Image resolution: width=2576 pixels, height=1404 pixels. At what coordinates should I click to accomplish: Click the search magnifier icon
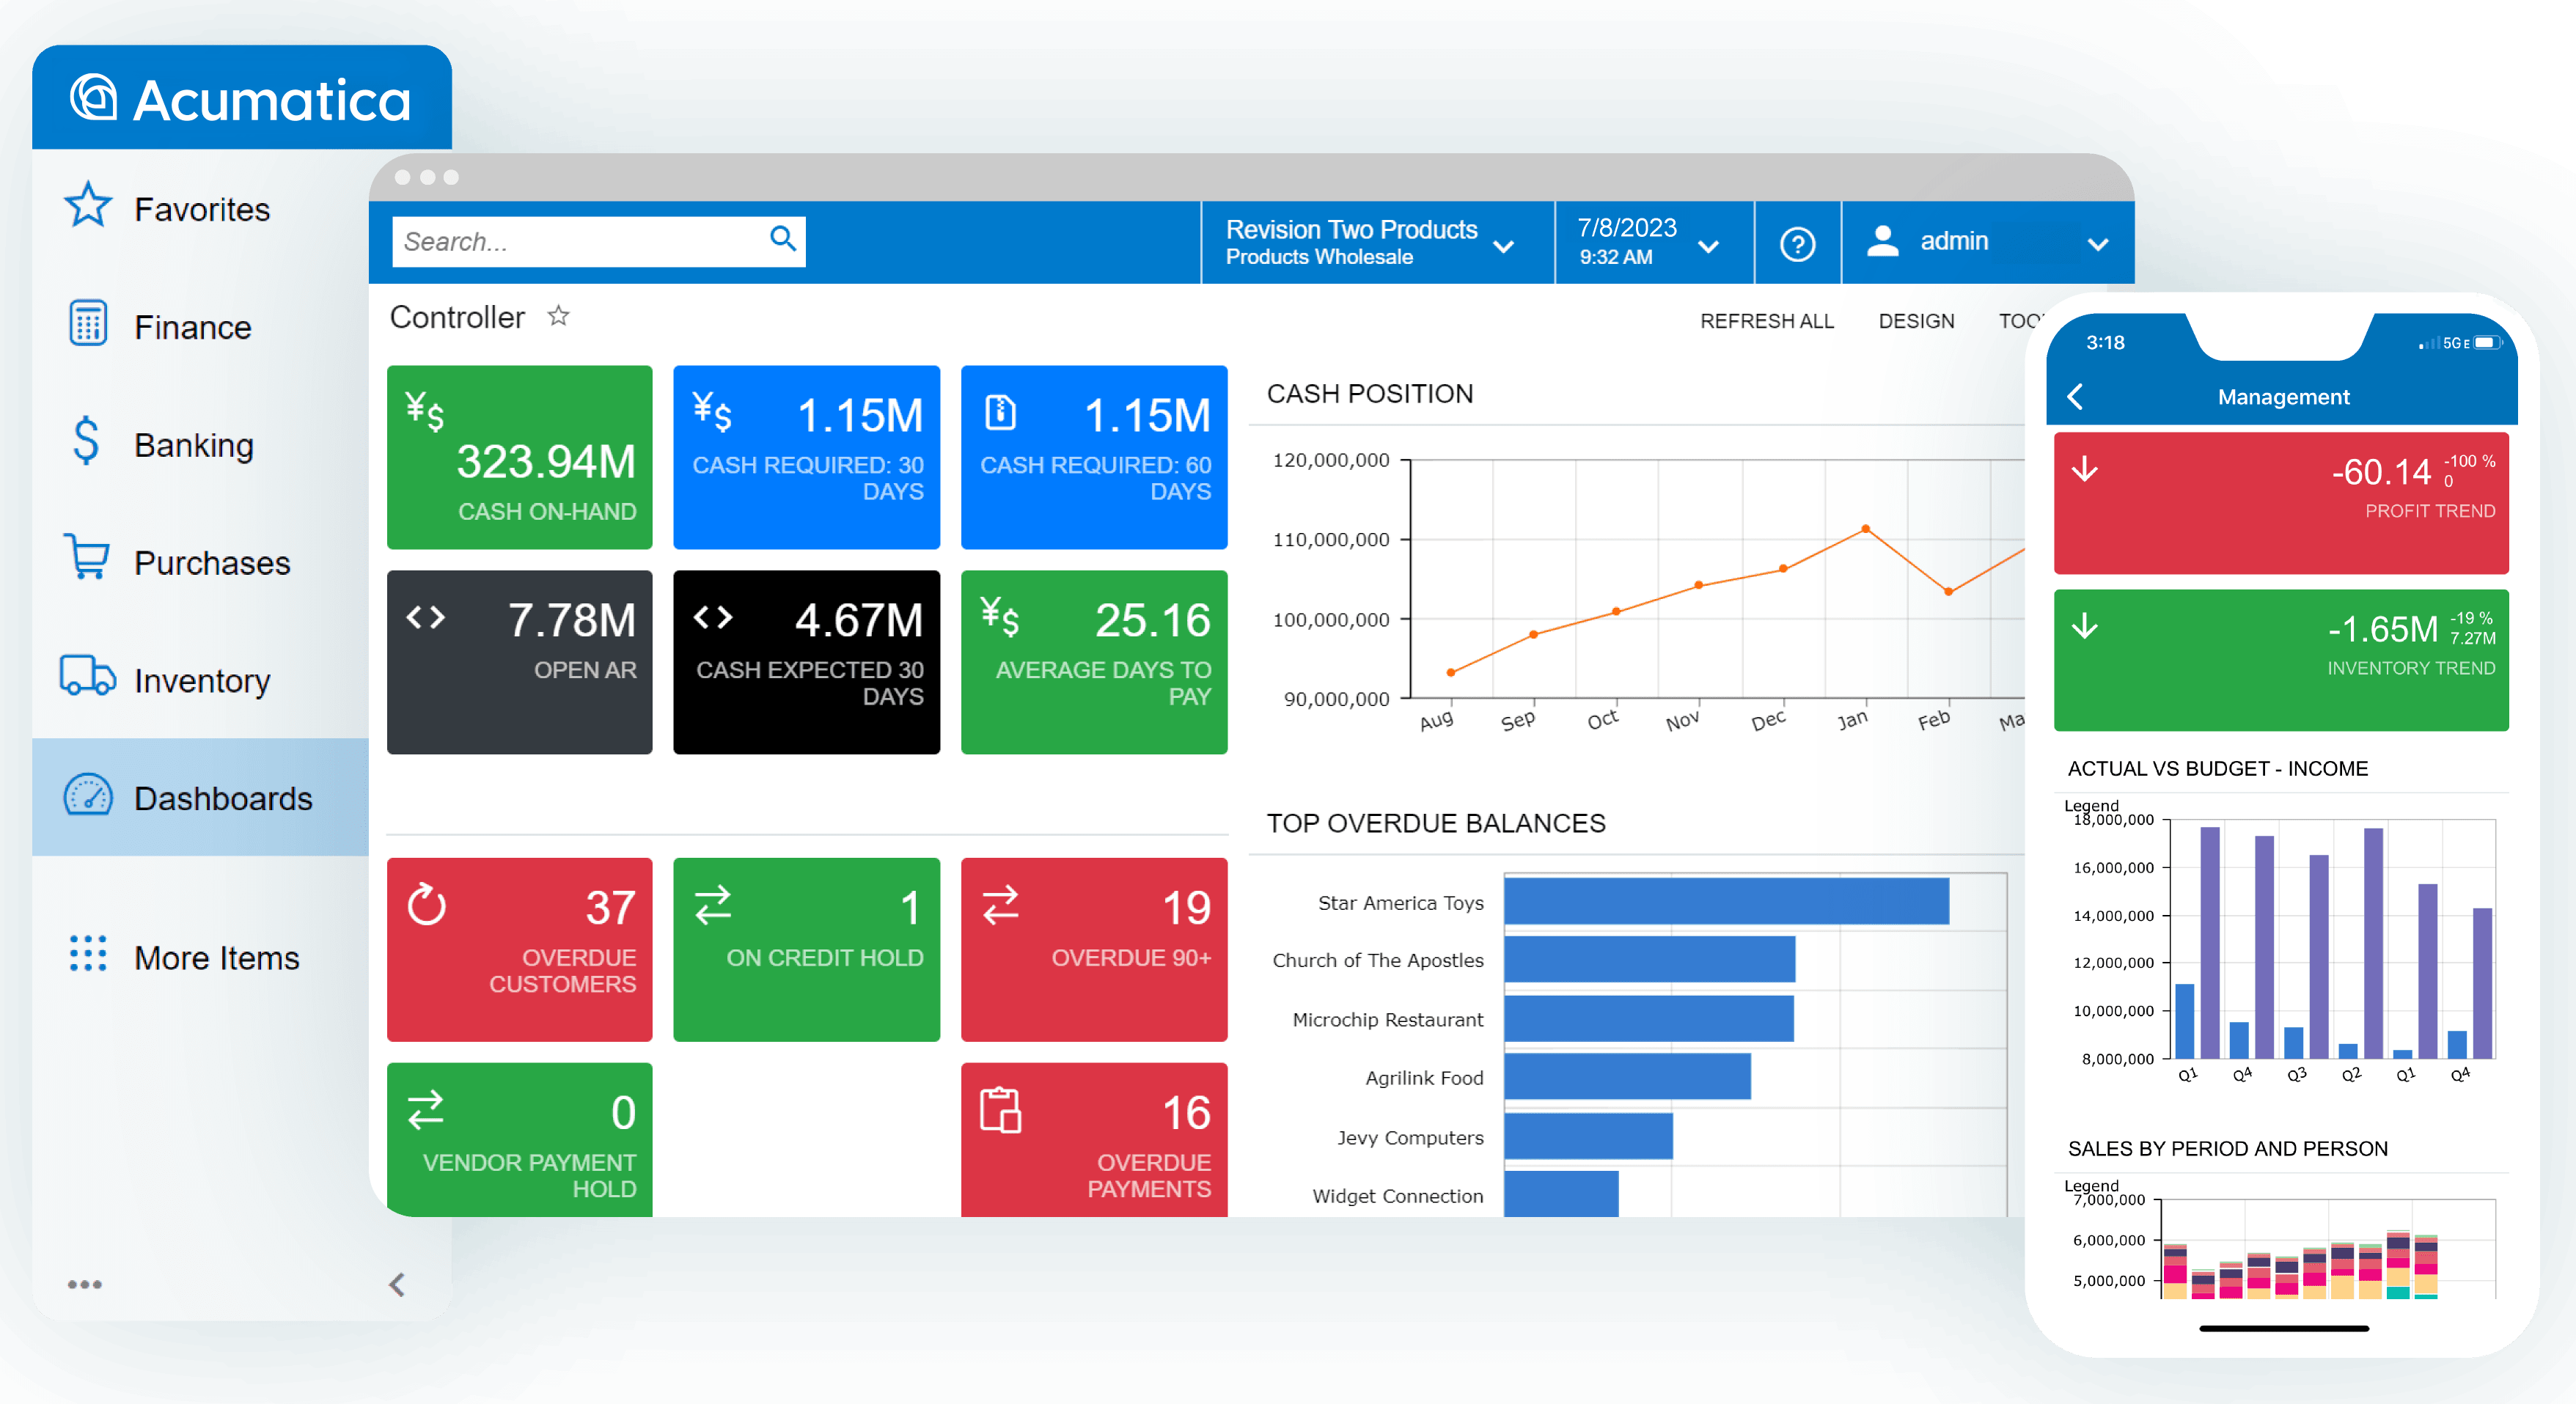click(x=784, y=239)
